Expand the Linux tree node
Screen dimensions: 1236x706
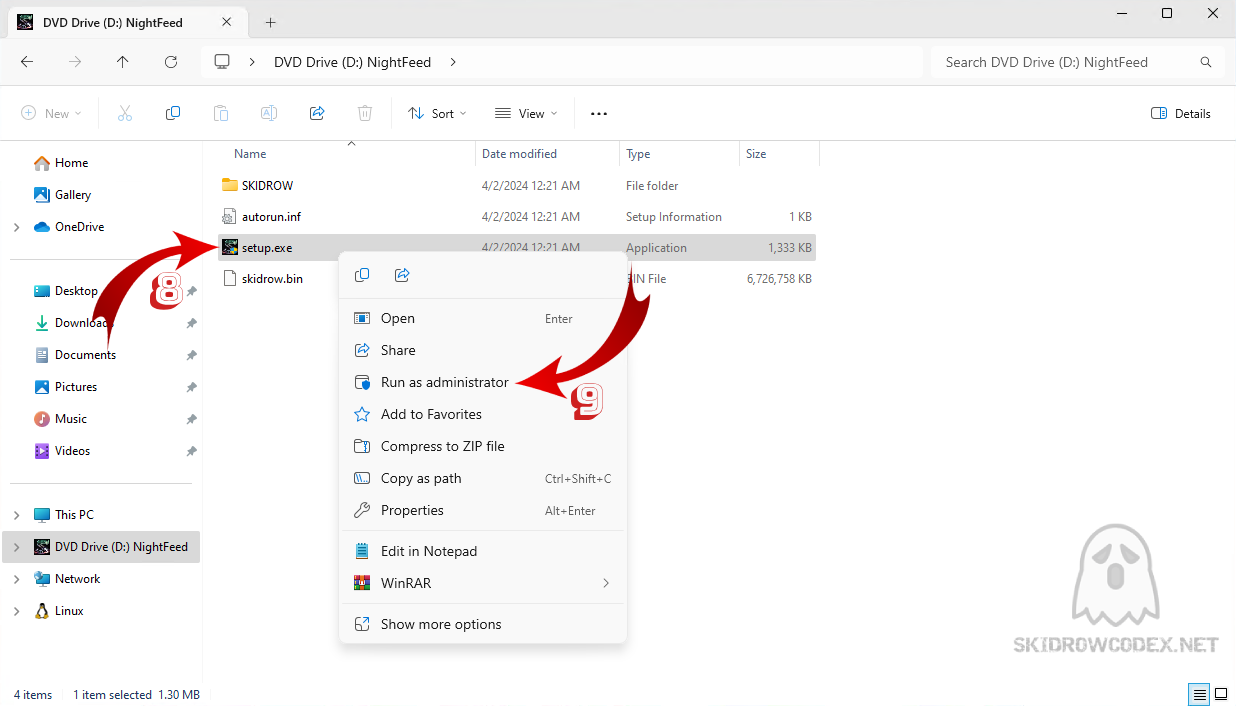16,611
